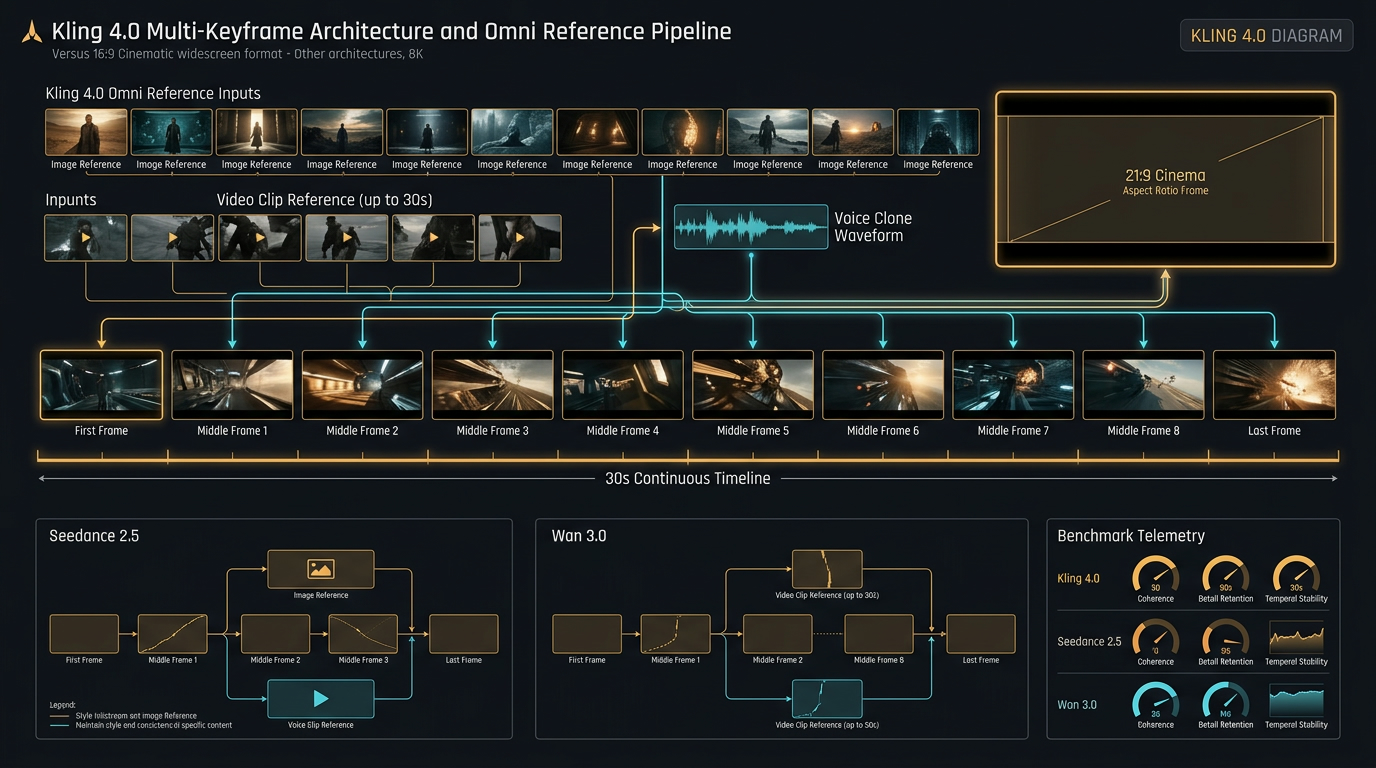Select the First Frame keyframe thumbnail in main timeline
Screen dimensions: 1376x768
pos(101,384)
